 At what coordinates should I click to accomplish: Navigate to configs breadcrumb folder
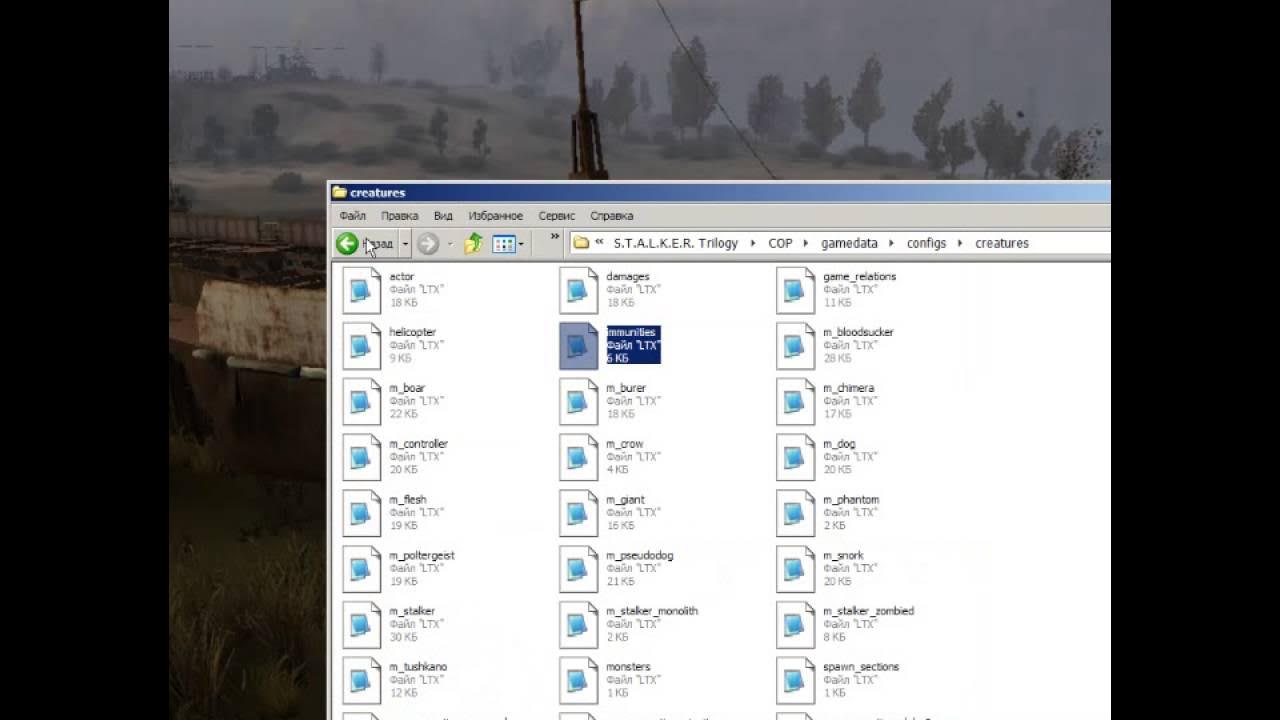point(926,243)
